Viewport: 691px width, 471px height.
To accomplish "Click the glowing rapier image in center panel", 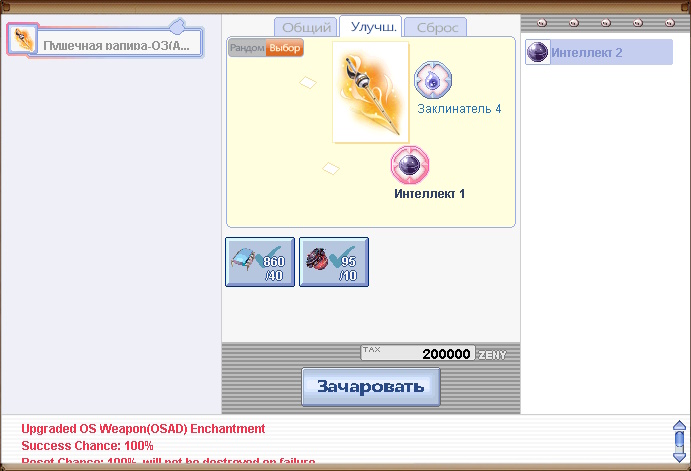I will tap(370, 92).
